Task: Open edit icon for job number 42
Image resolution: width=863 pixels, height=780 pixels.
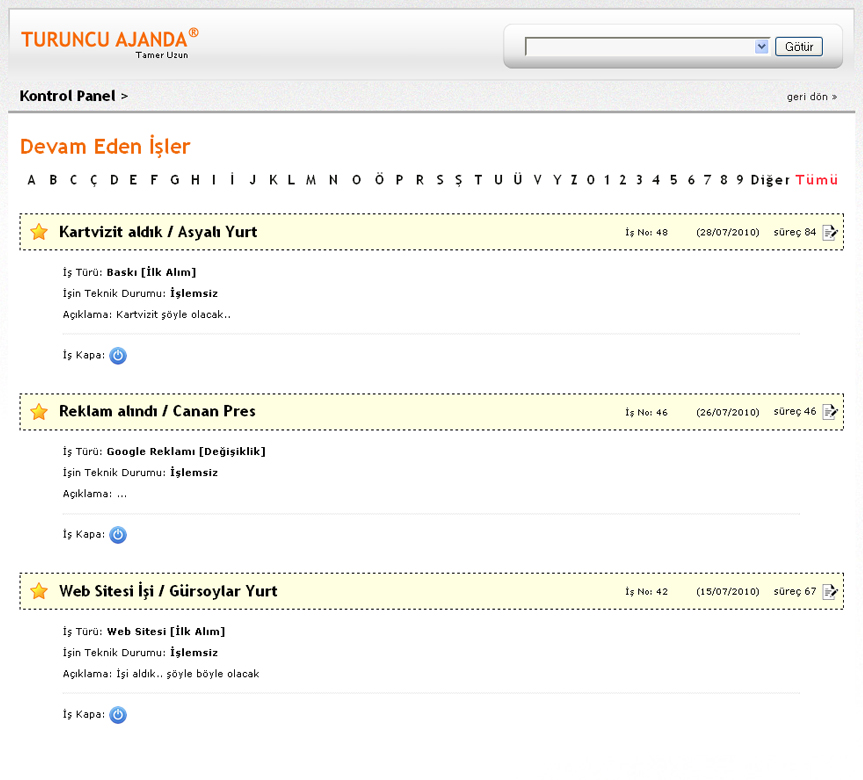Action: pyautogui.click(x=830, y=592)
